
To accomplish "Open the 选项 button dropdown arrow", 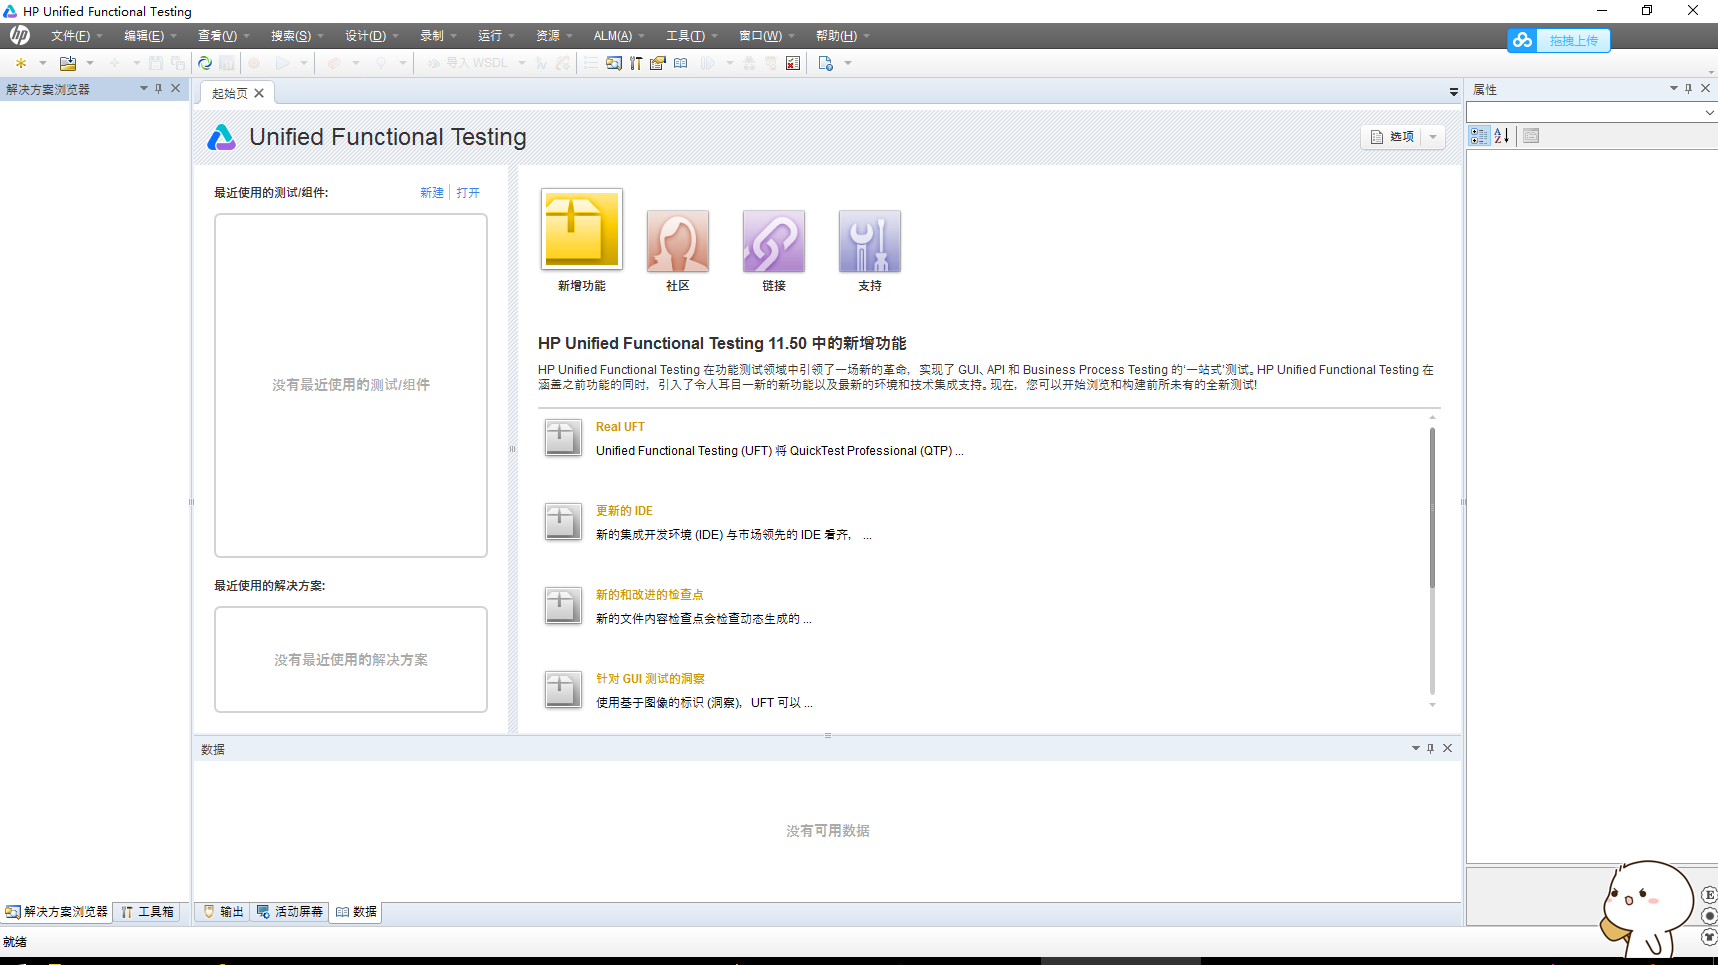I will [1433, 137].
